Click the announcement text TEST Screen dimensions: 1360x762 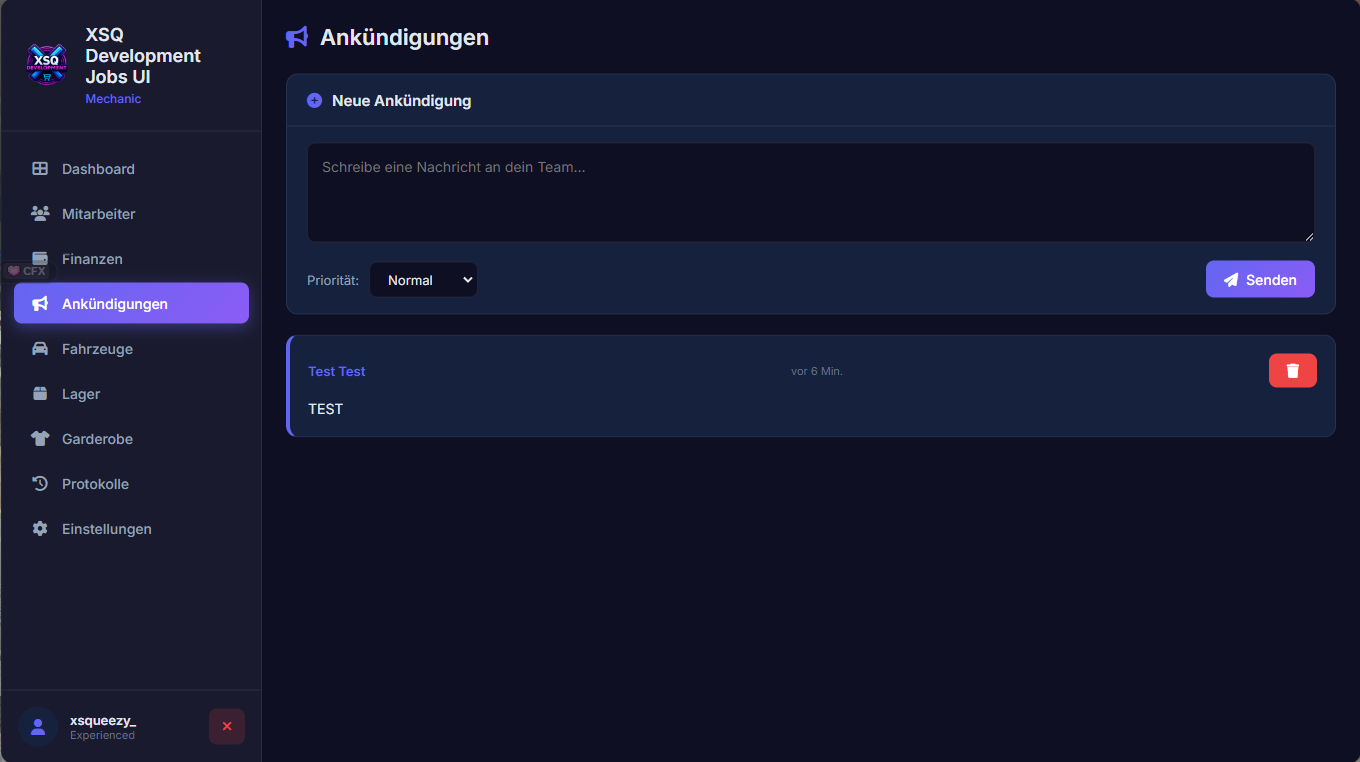coord(326,409)
